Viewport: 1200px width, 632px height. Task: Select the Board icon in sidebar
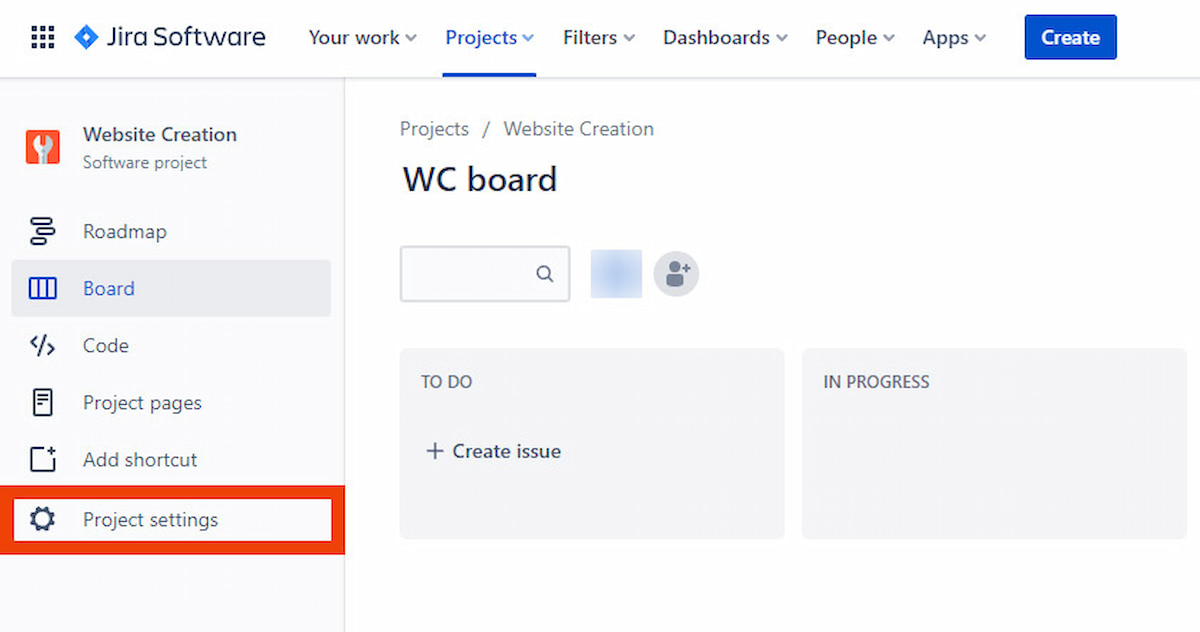(x=44, y=288)
